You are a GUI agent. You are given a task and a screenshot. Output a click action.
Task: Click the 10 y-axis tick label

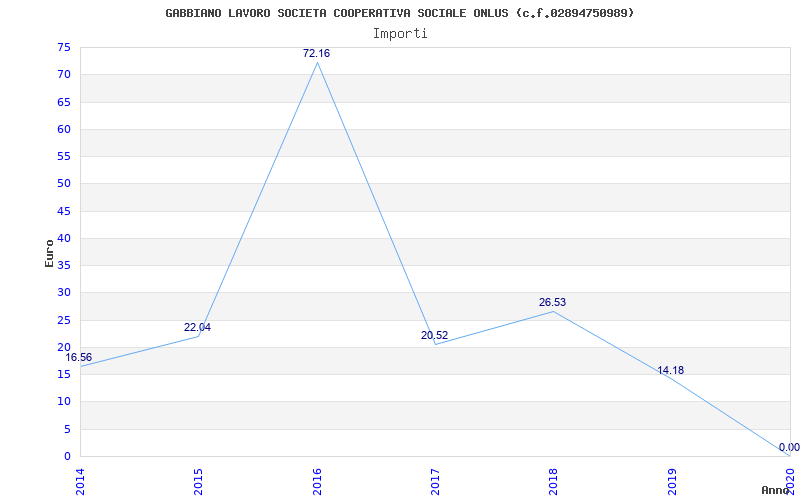coord(64,402)
